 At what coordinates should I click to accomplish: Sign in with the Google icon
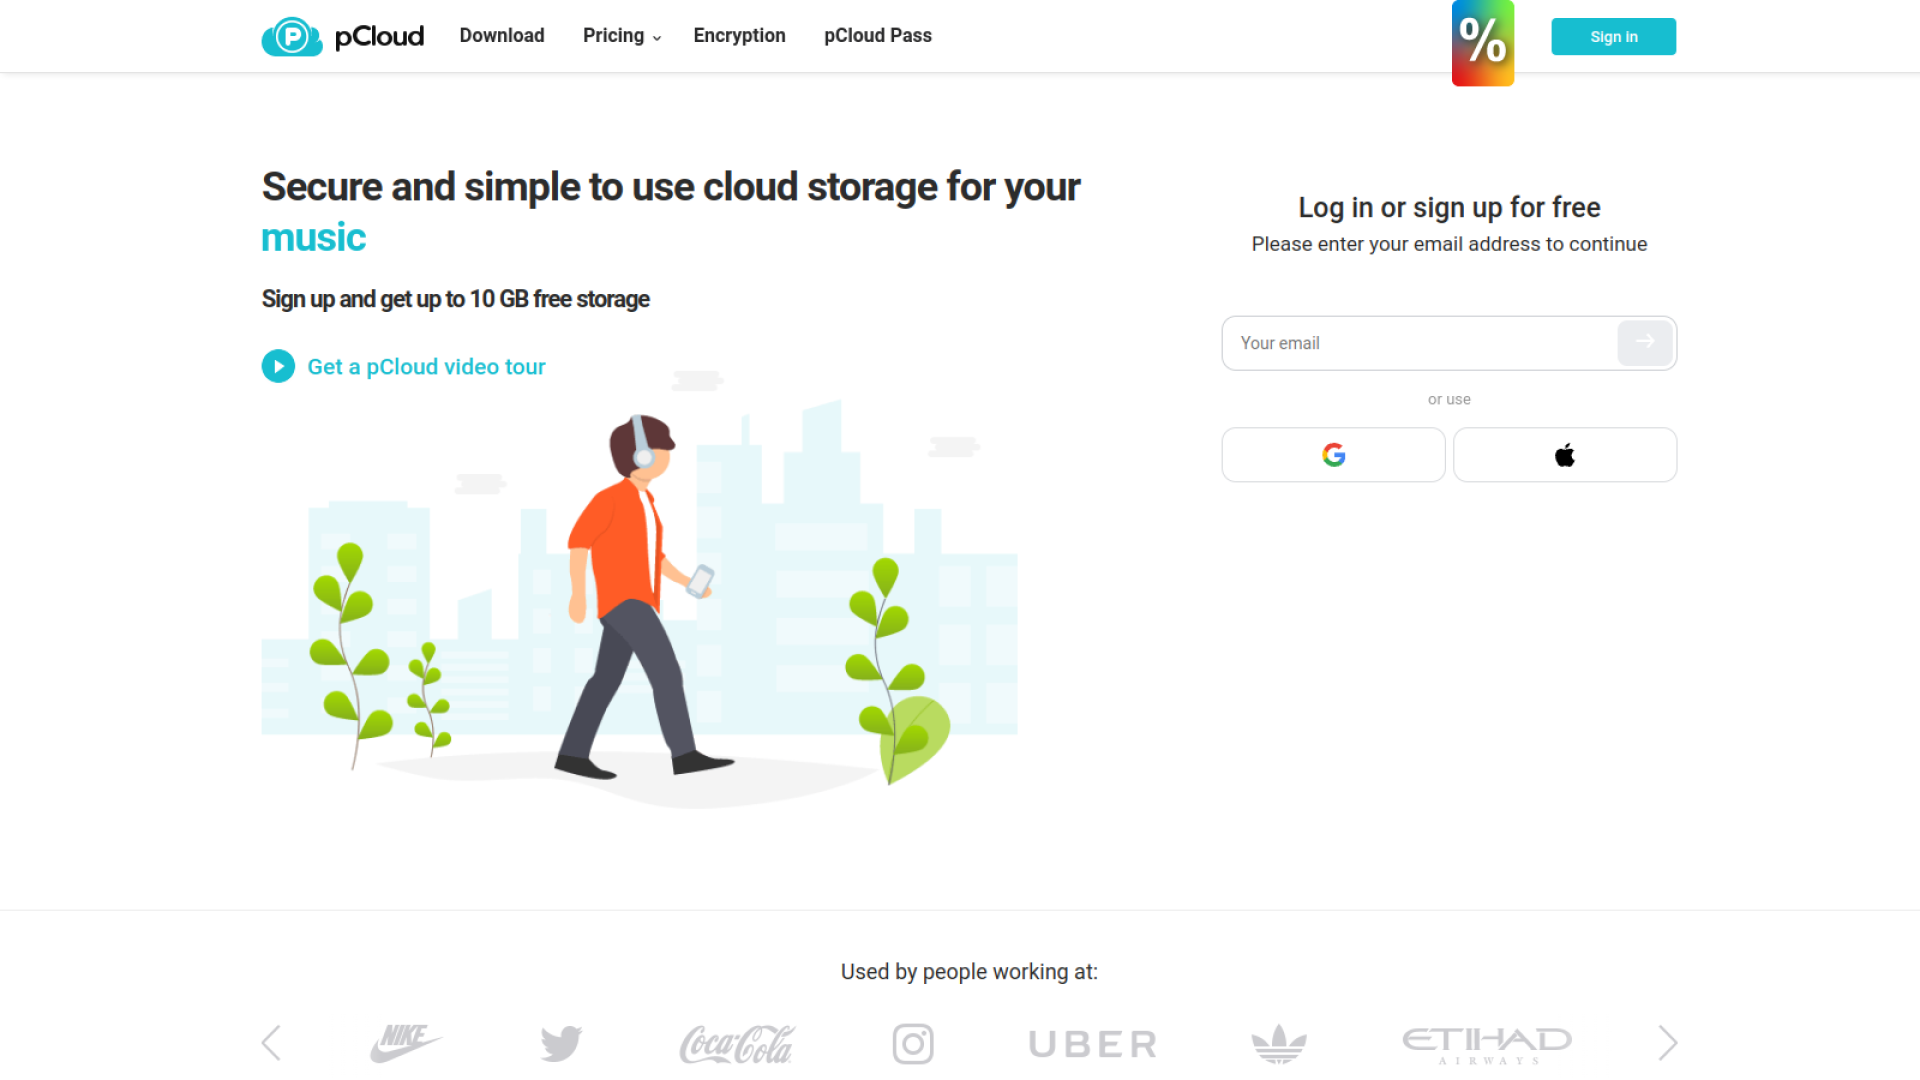[x=1333, y=454]
